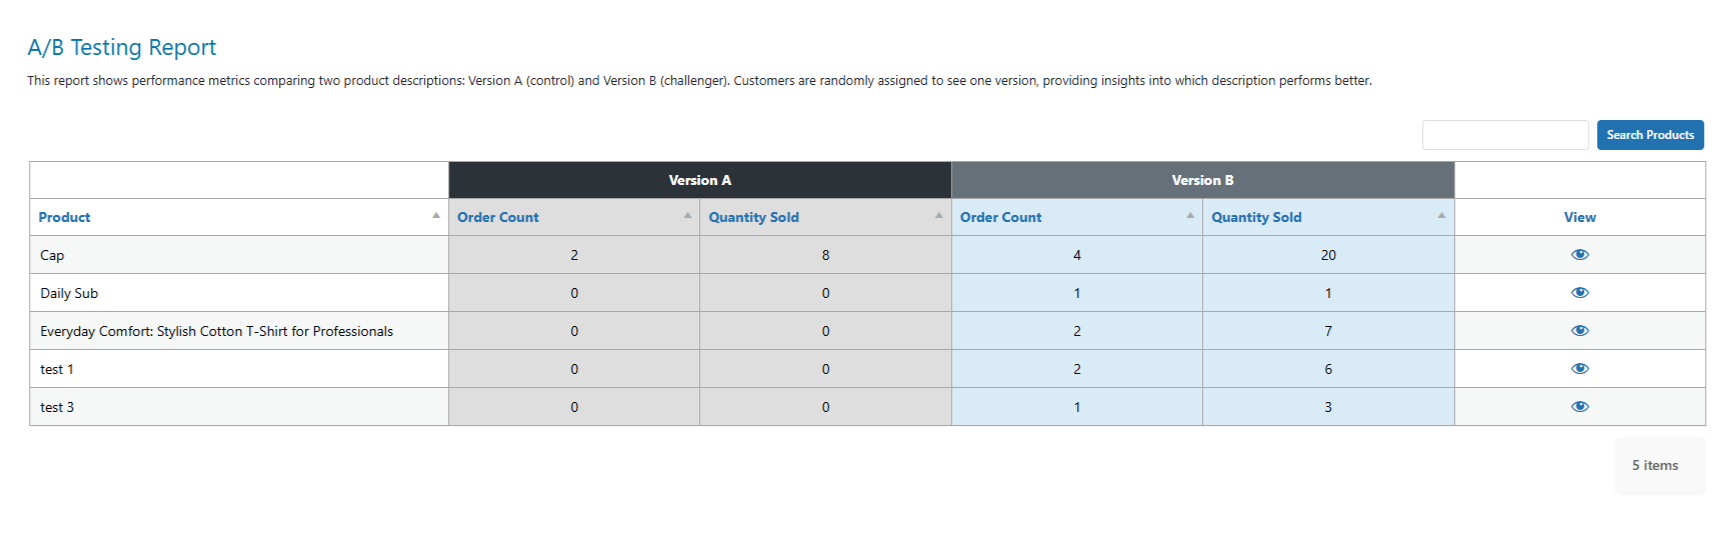Sort Version A Quantity Sold arrow

coord(939,215)
